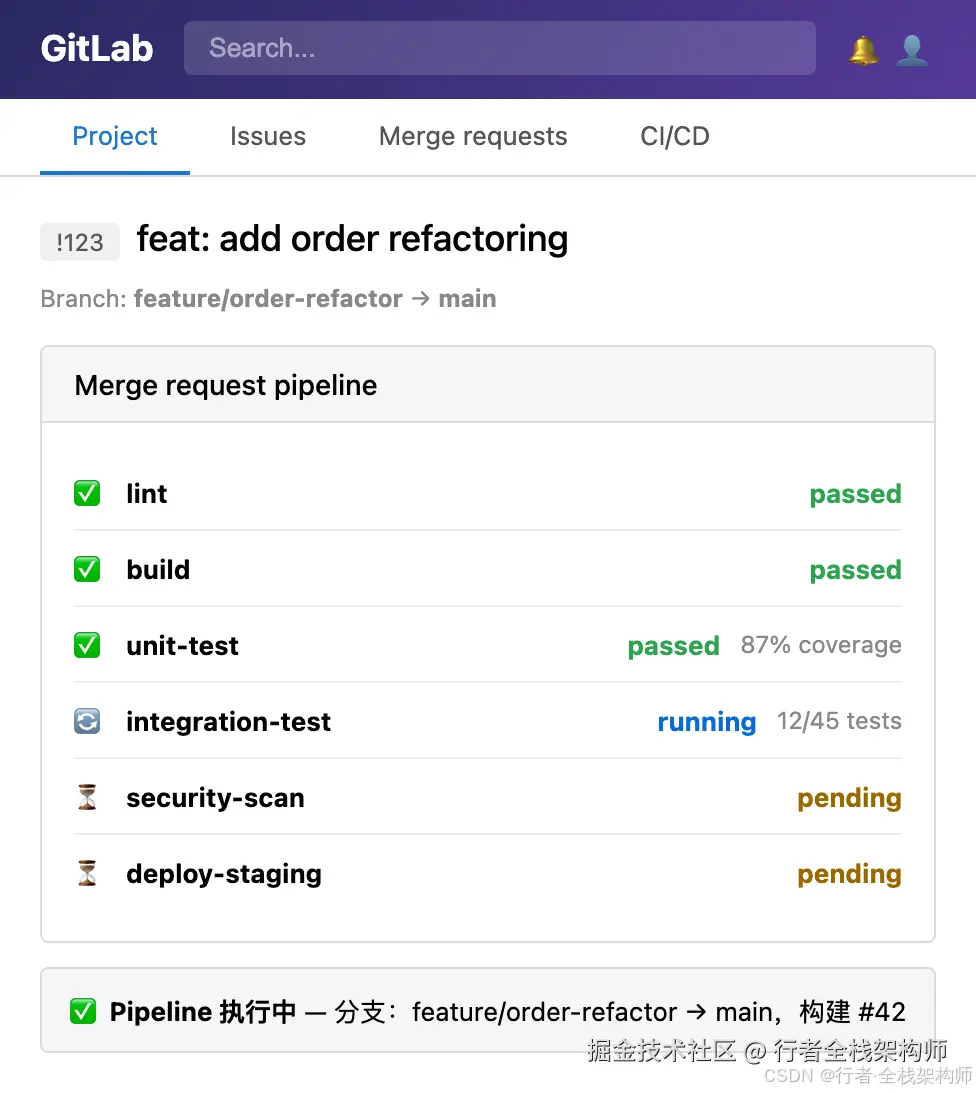Click the hourglass icon beside deploy-staging
The image size is (976, 1093).
pos(87,873)
